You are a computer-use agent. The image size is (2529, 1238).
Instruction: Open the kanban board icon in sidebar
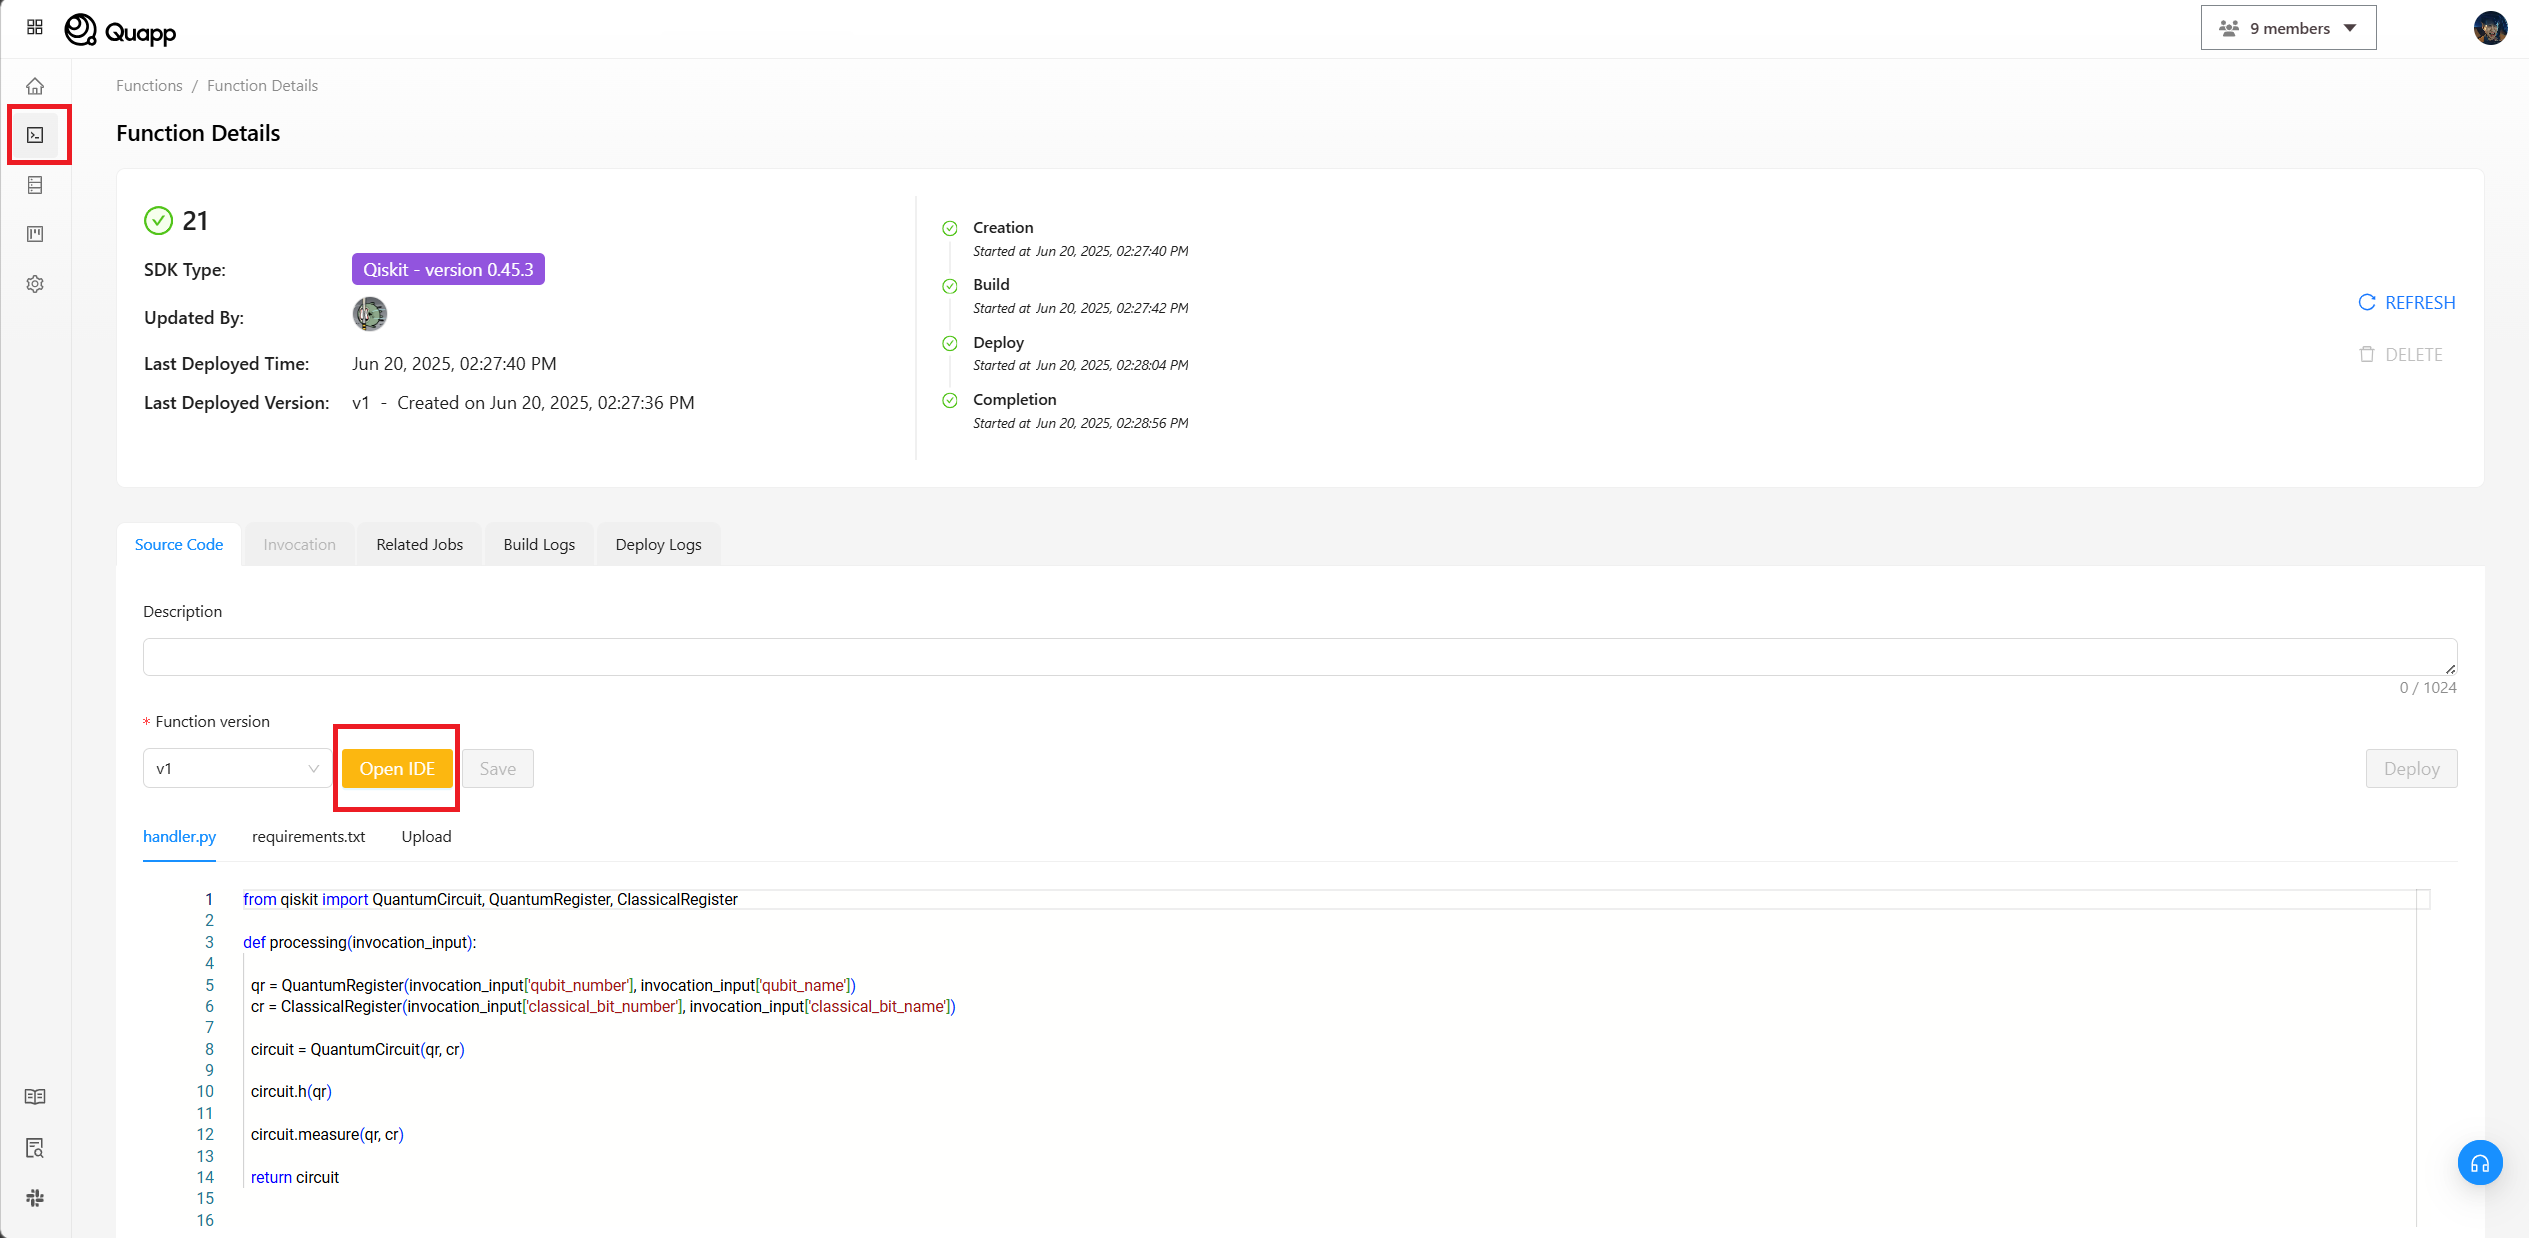point(36,233)
